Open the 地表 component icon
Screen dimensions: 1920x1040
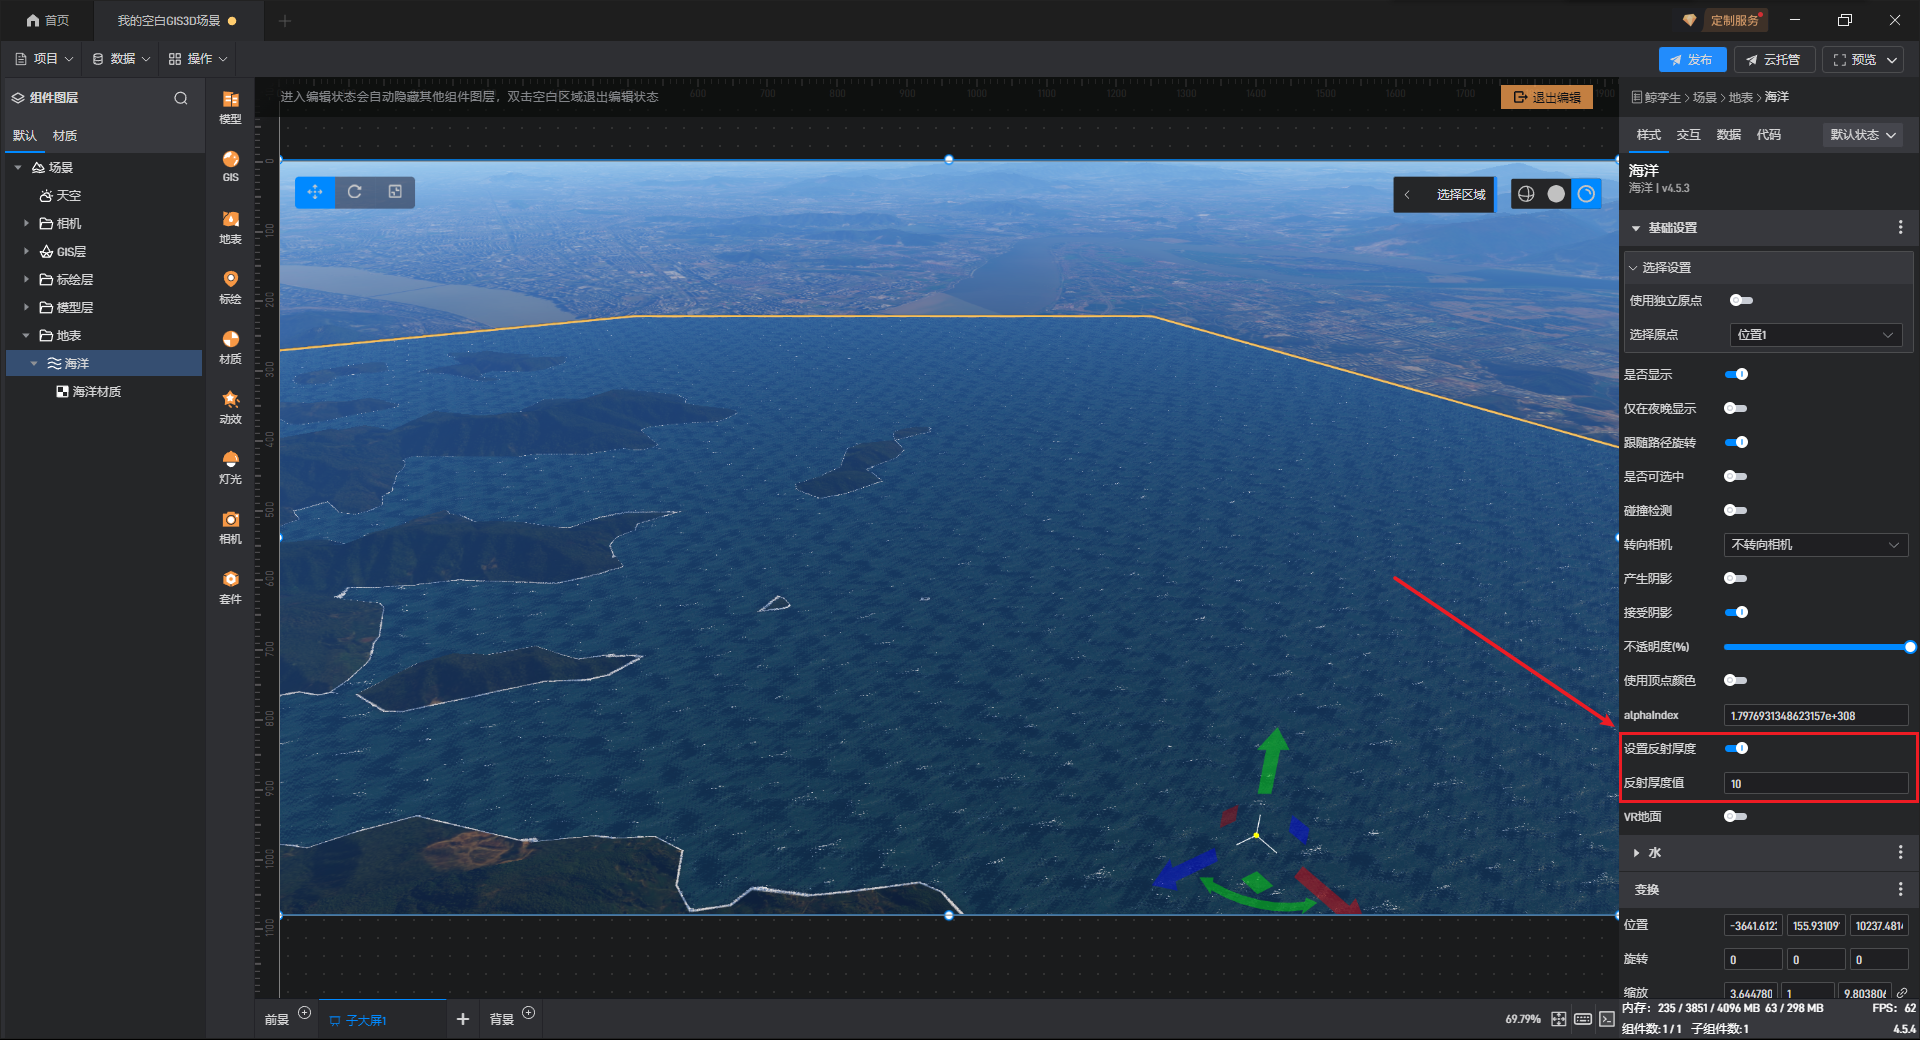click(230, 227)
